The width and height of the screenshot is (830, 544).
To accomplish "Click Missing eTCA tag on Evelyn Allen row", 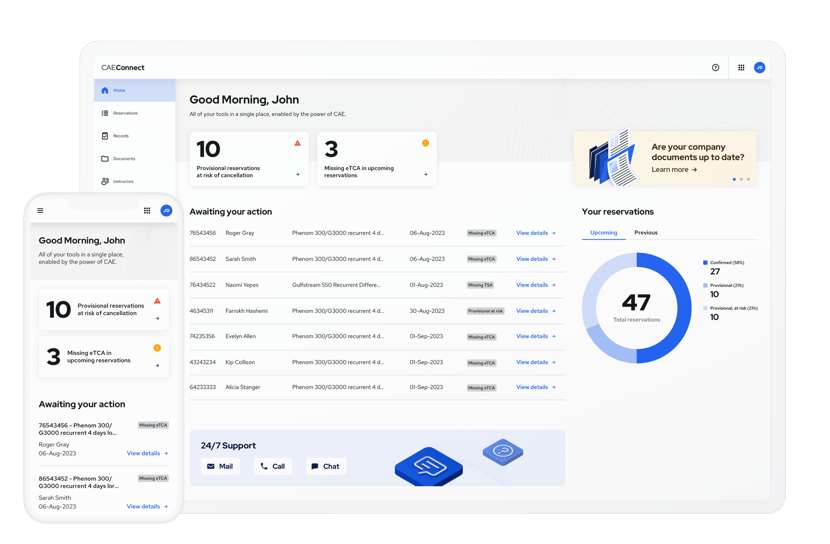I will click(481, 337).
